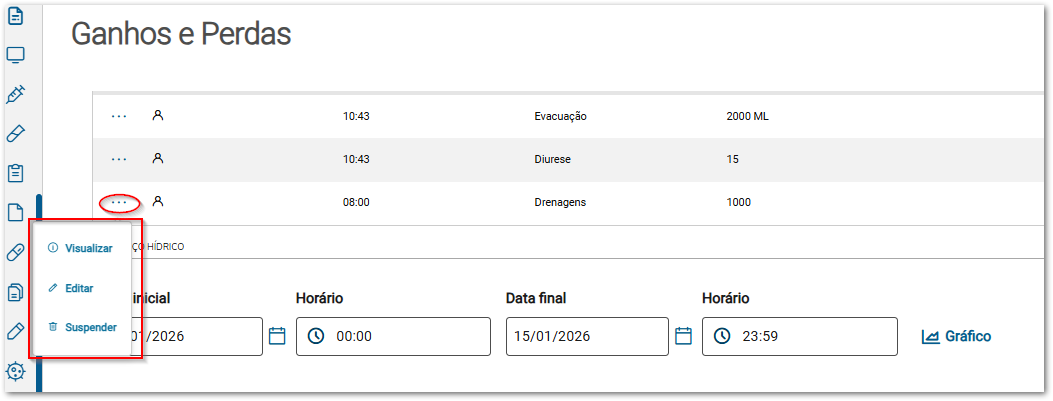
Task: Click the clipboard icon in the sidebar
Action: coord(16,173)
